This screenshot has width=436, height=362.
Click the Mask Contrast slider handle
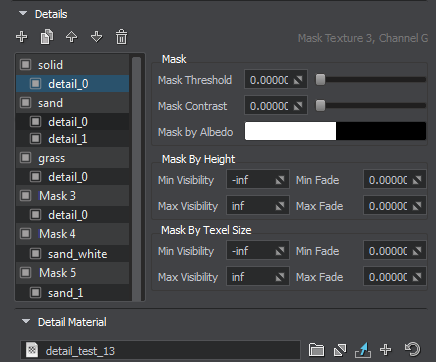320,106
